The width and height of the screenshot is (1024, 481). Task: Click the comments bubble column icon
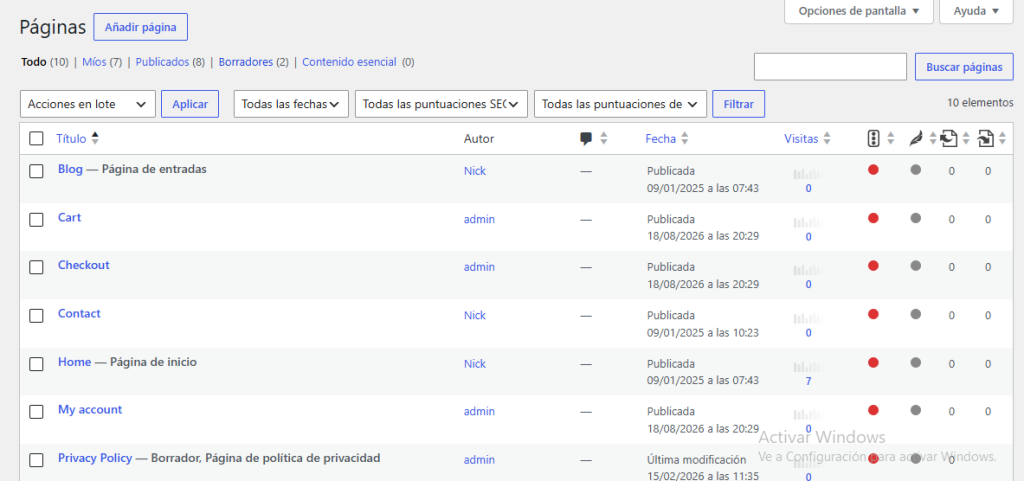coord(586,138)
